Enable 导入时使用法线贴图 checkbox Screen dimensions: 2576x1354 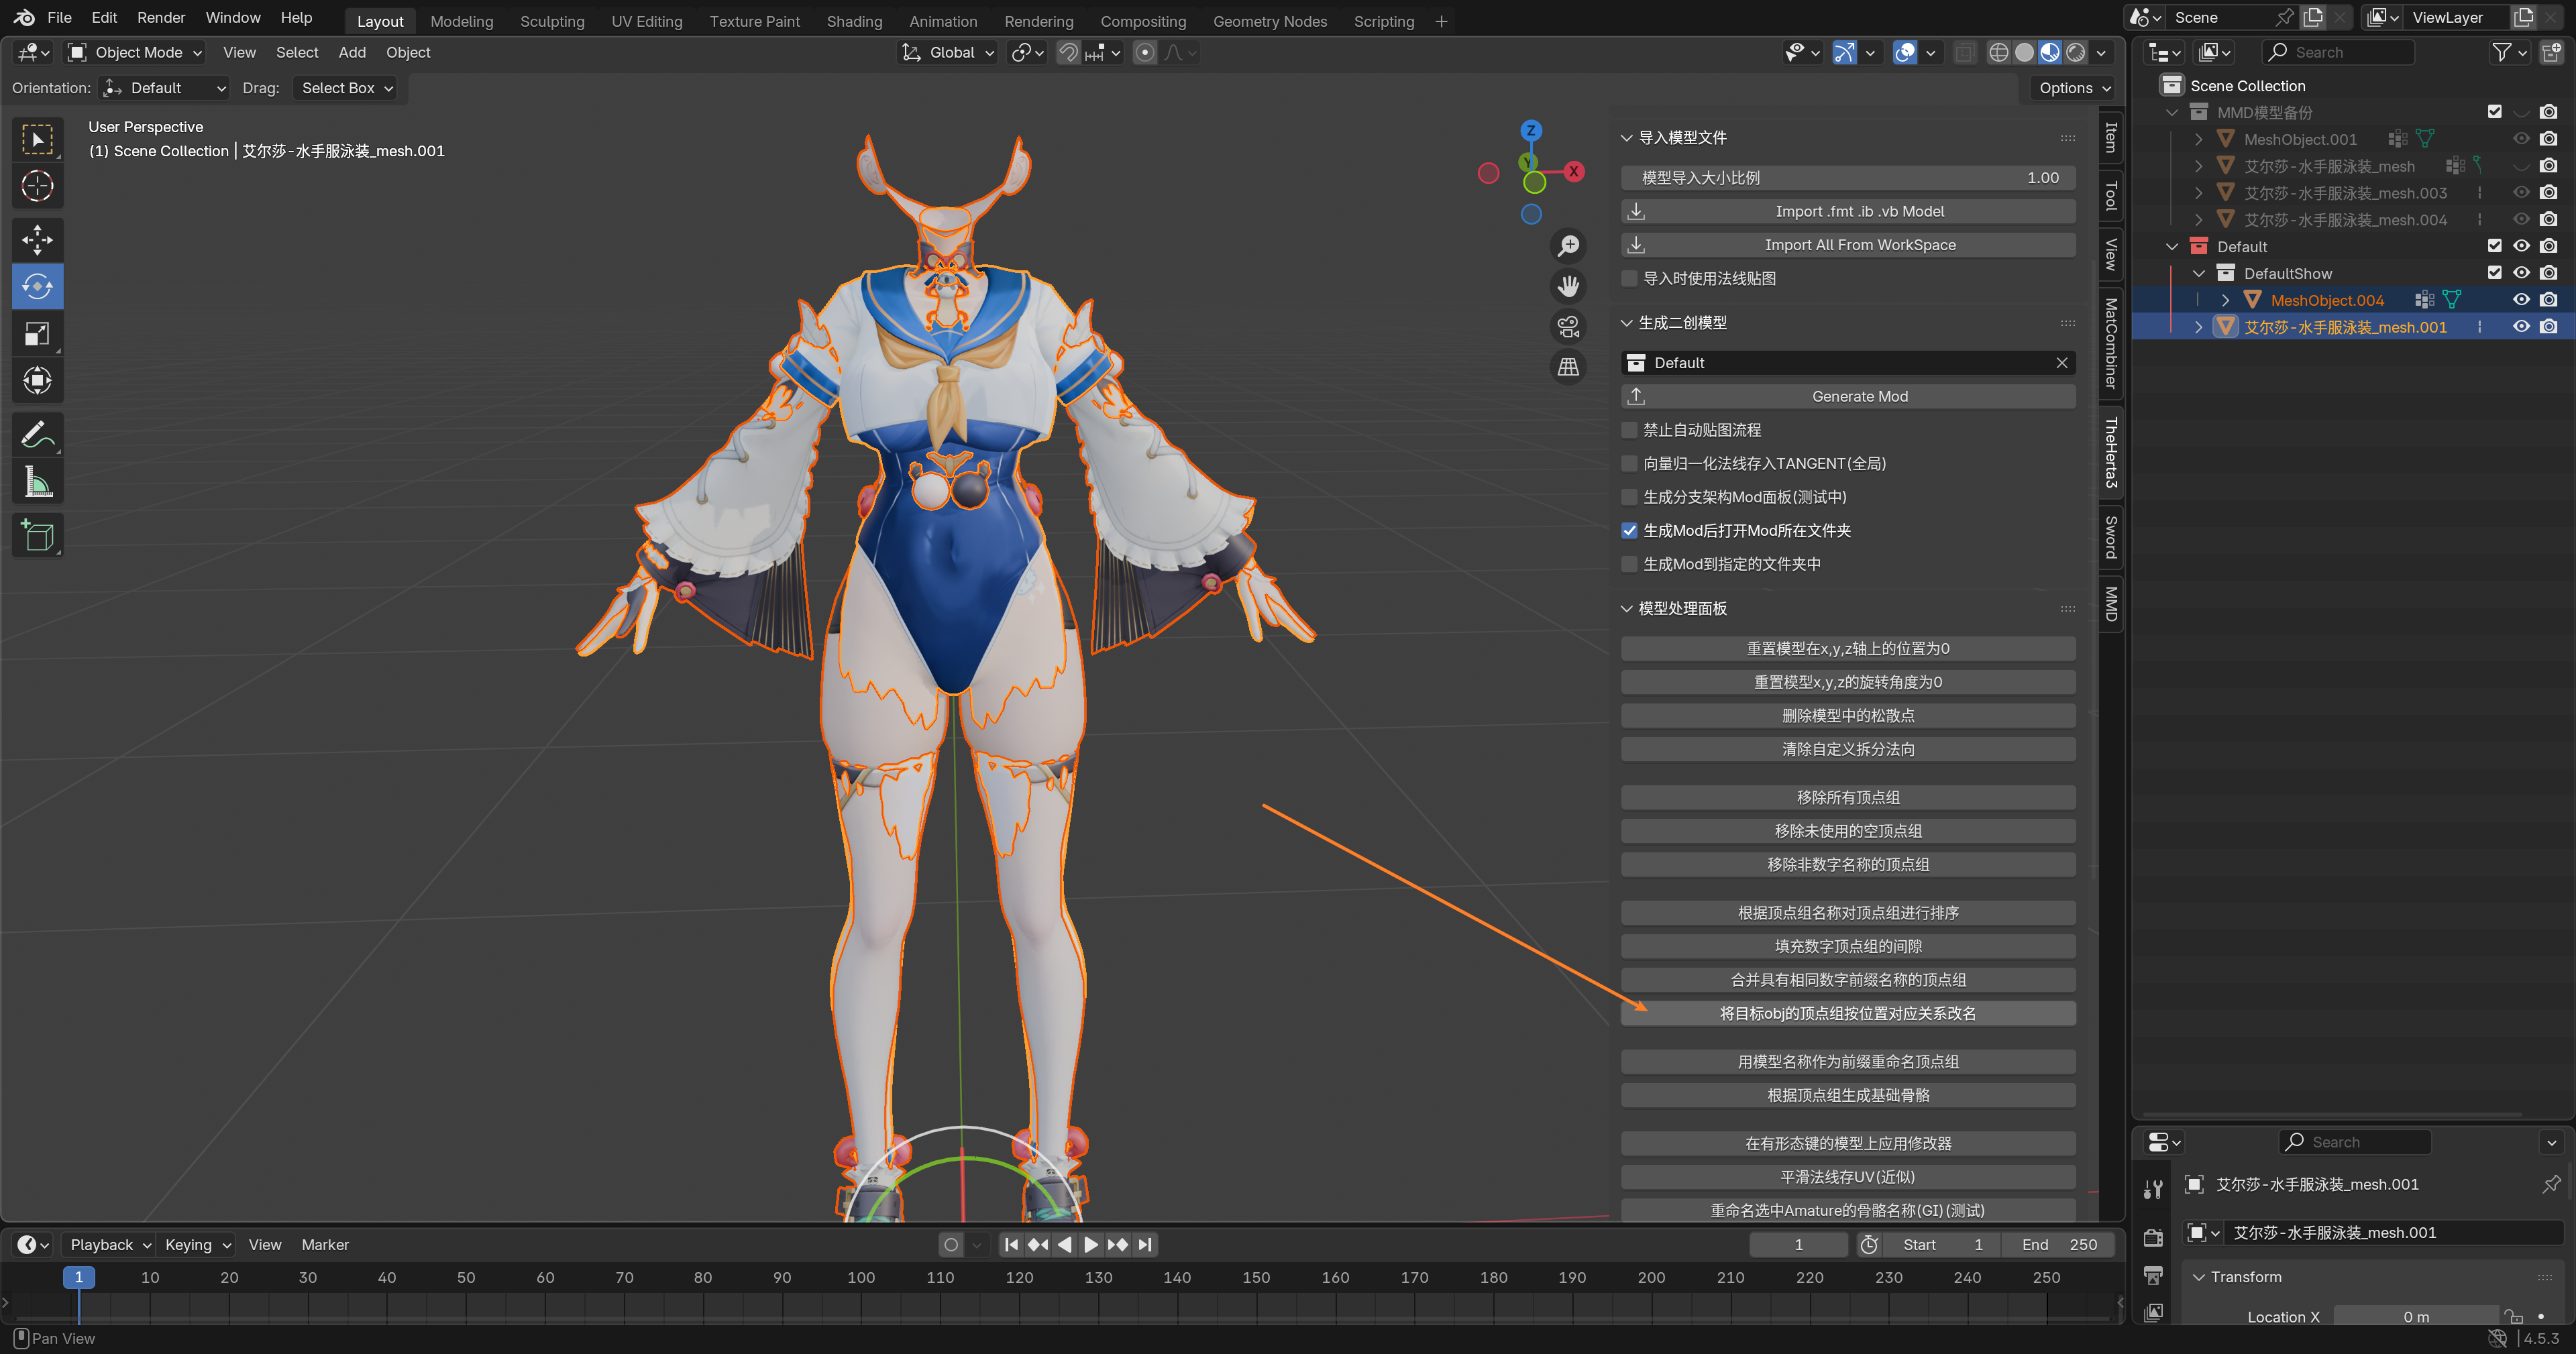pyautogui.click(x=1630, y=279)
